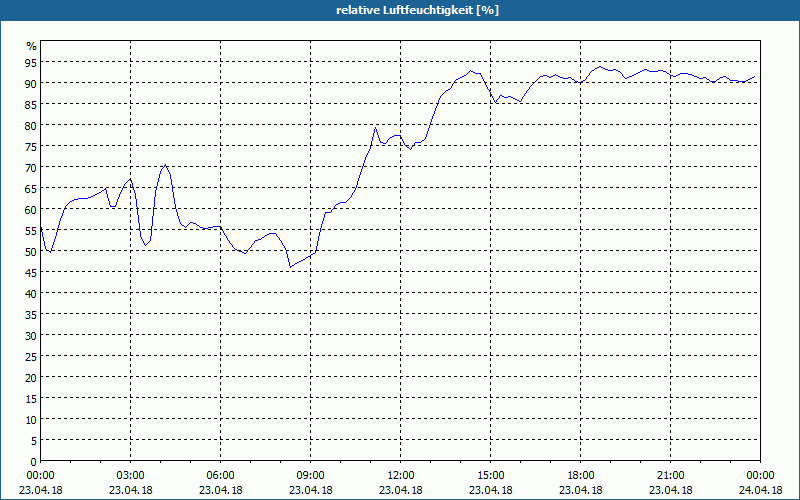Click the y-axis value '20'
Image resolution: width=800 pixels, height=500 pixels.
coord(31,378)
